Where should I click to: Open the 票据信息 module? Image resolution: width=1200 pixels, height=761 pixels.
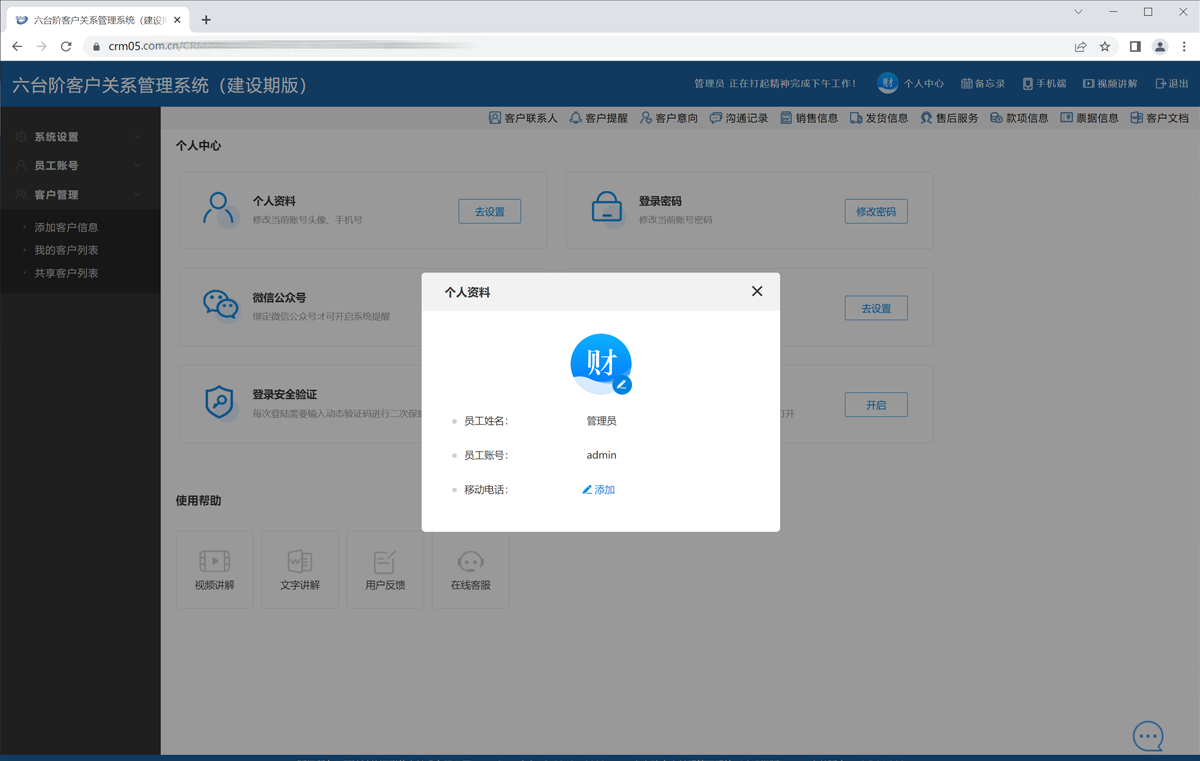1089,118
